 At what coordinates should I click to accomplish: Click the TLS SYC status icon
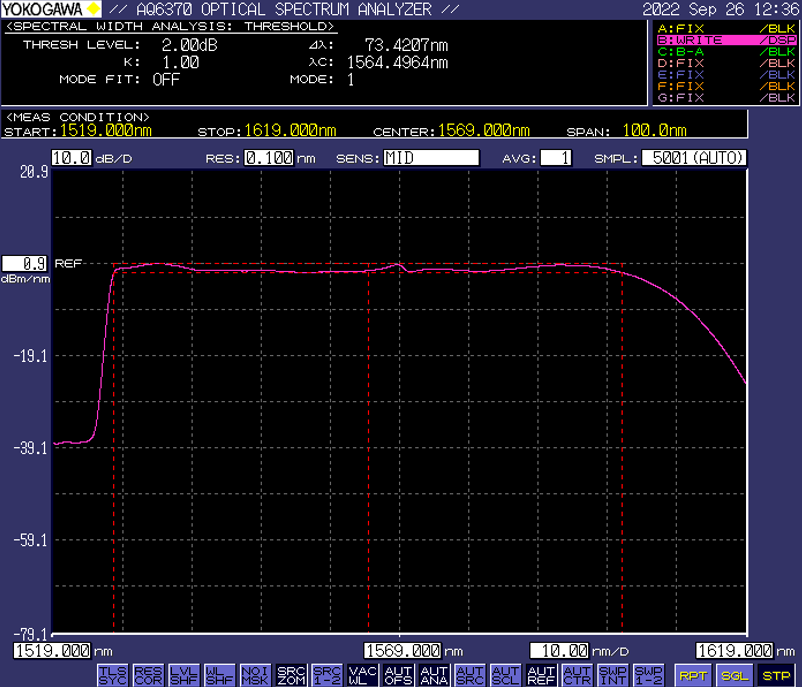112,675
